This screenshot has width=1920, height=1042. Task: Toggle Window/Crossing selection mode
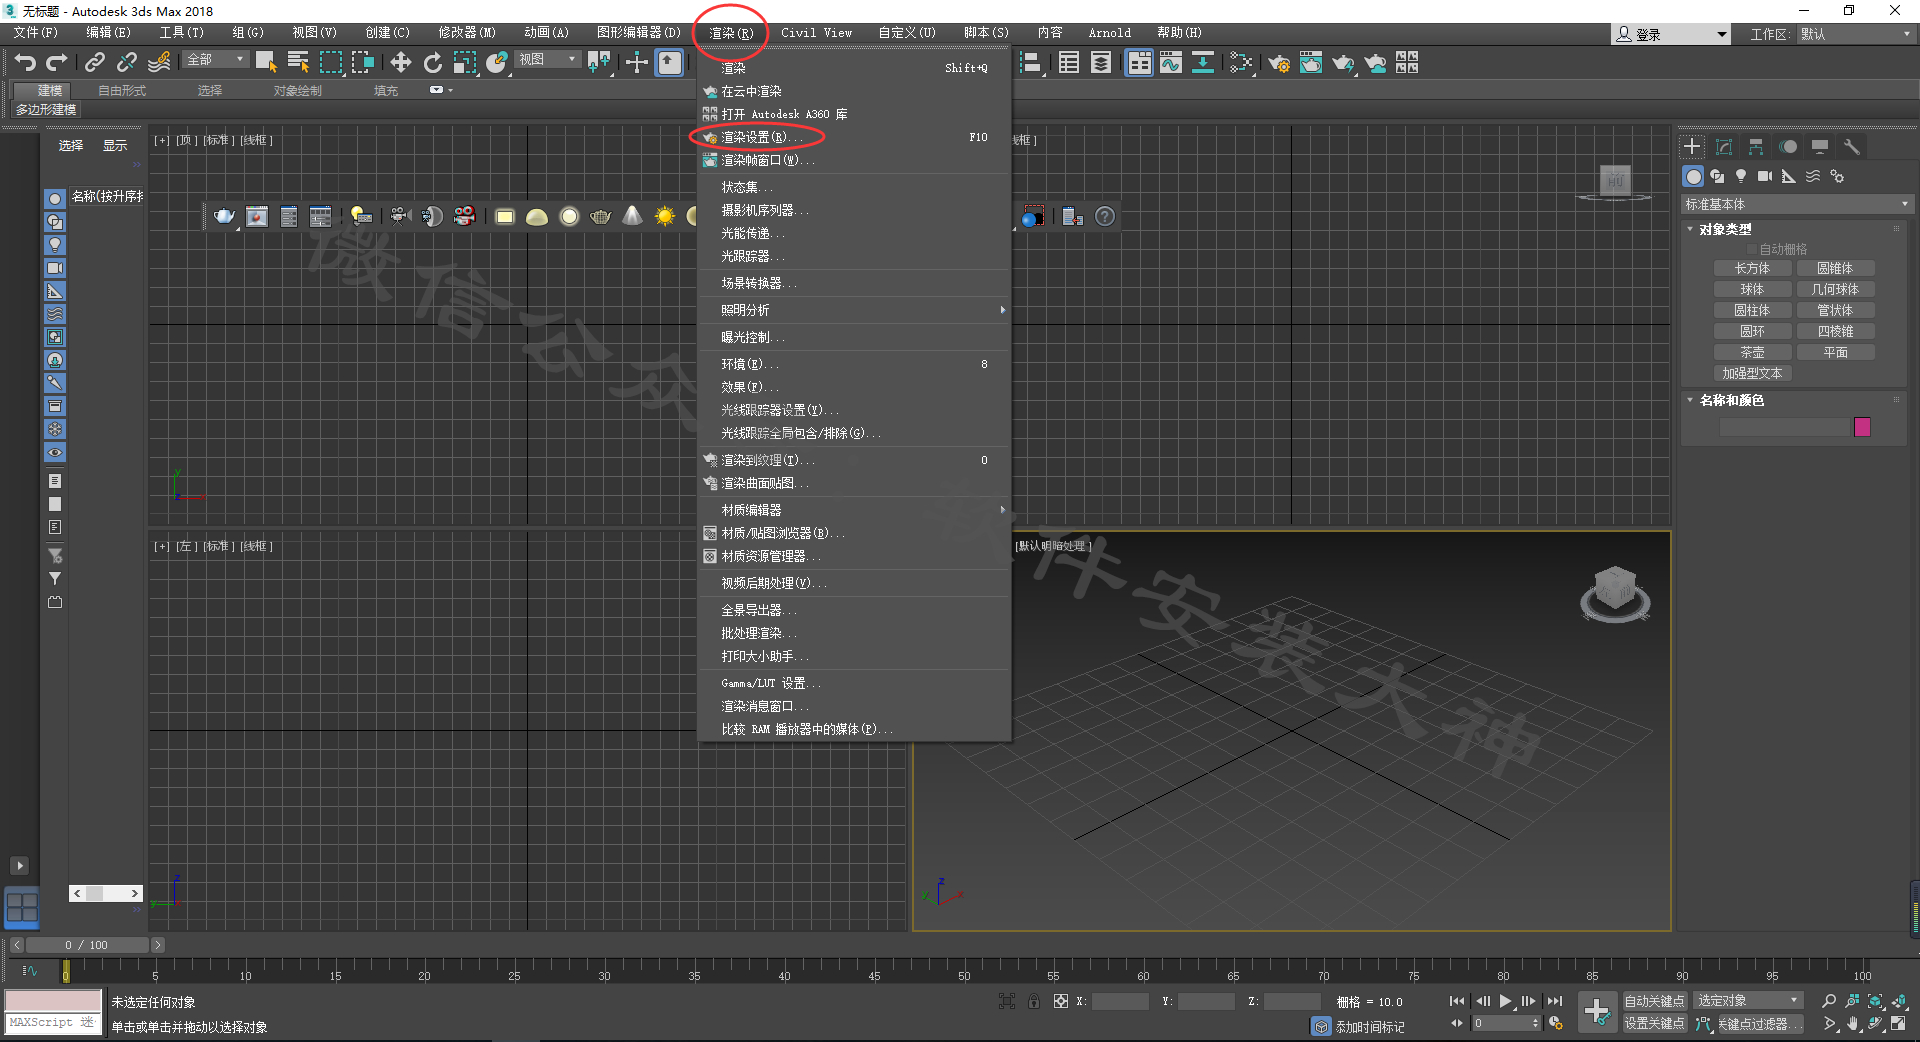362,63
